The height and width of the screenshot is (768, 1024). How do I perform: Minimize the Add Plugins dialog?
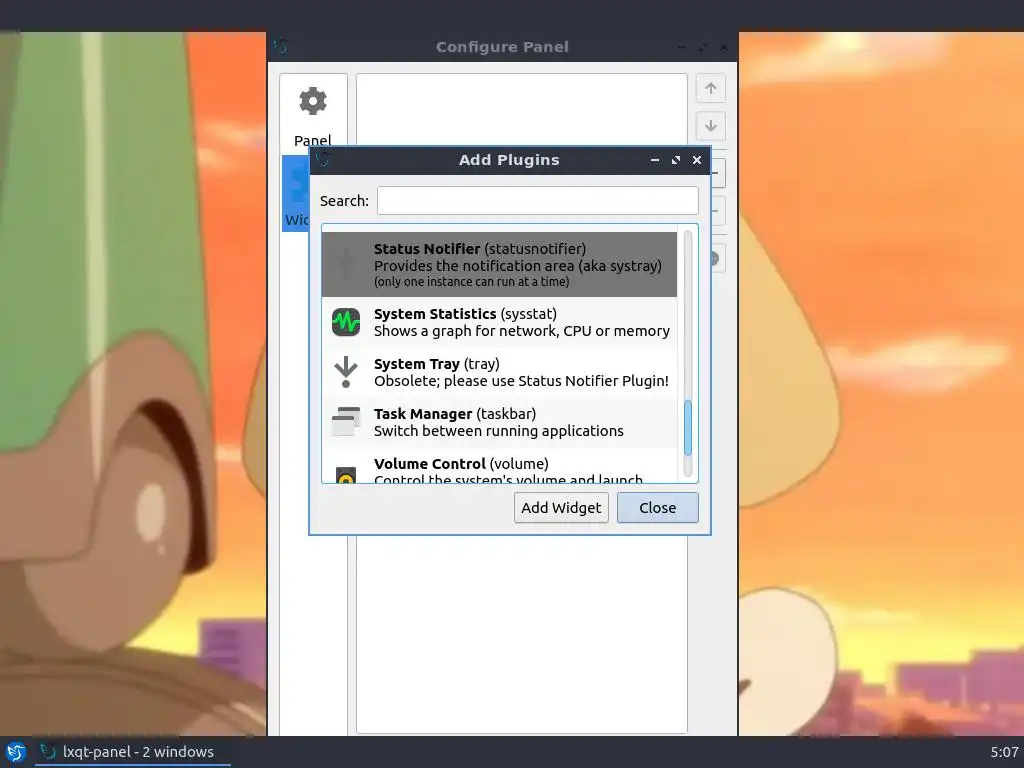655,160
